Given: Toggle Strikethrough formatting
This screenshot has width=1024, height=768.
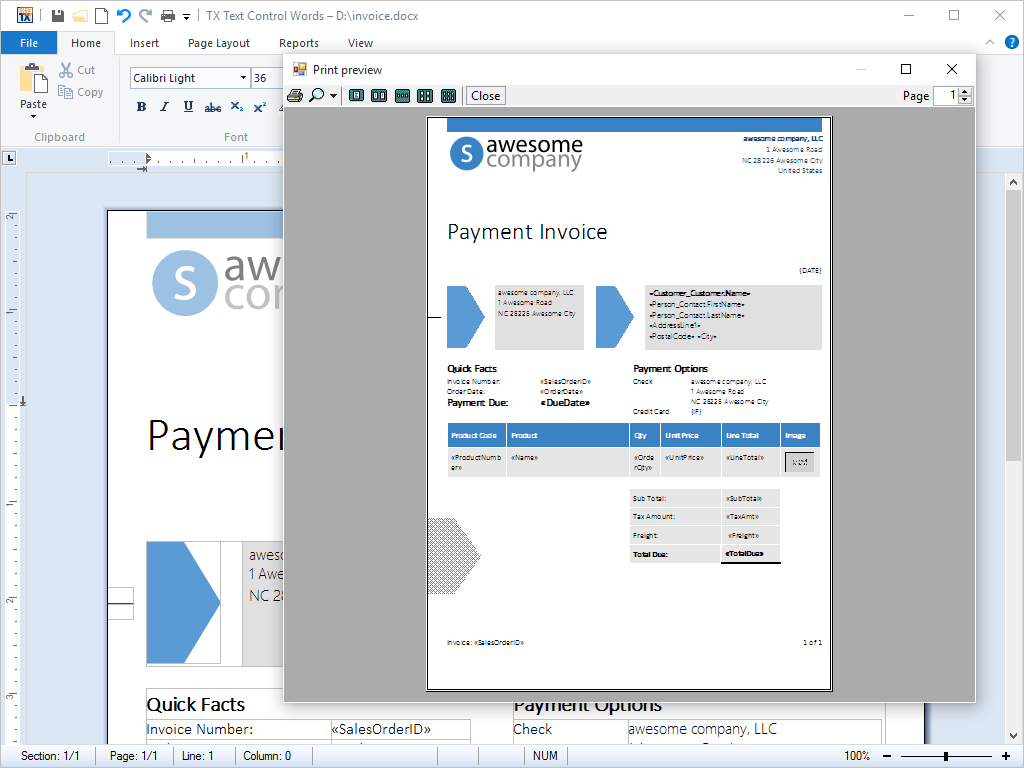Looking at the screenshot, I should [212, 107].
